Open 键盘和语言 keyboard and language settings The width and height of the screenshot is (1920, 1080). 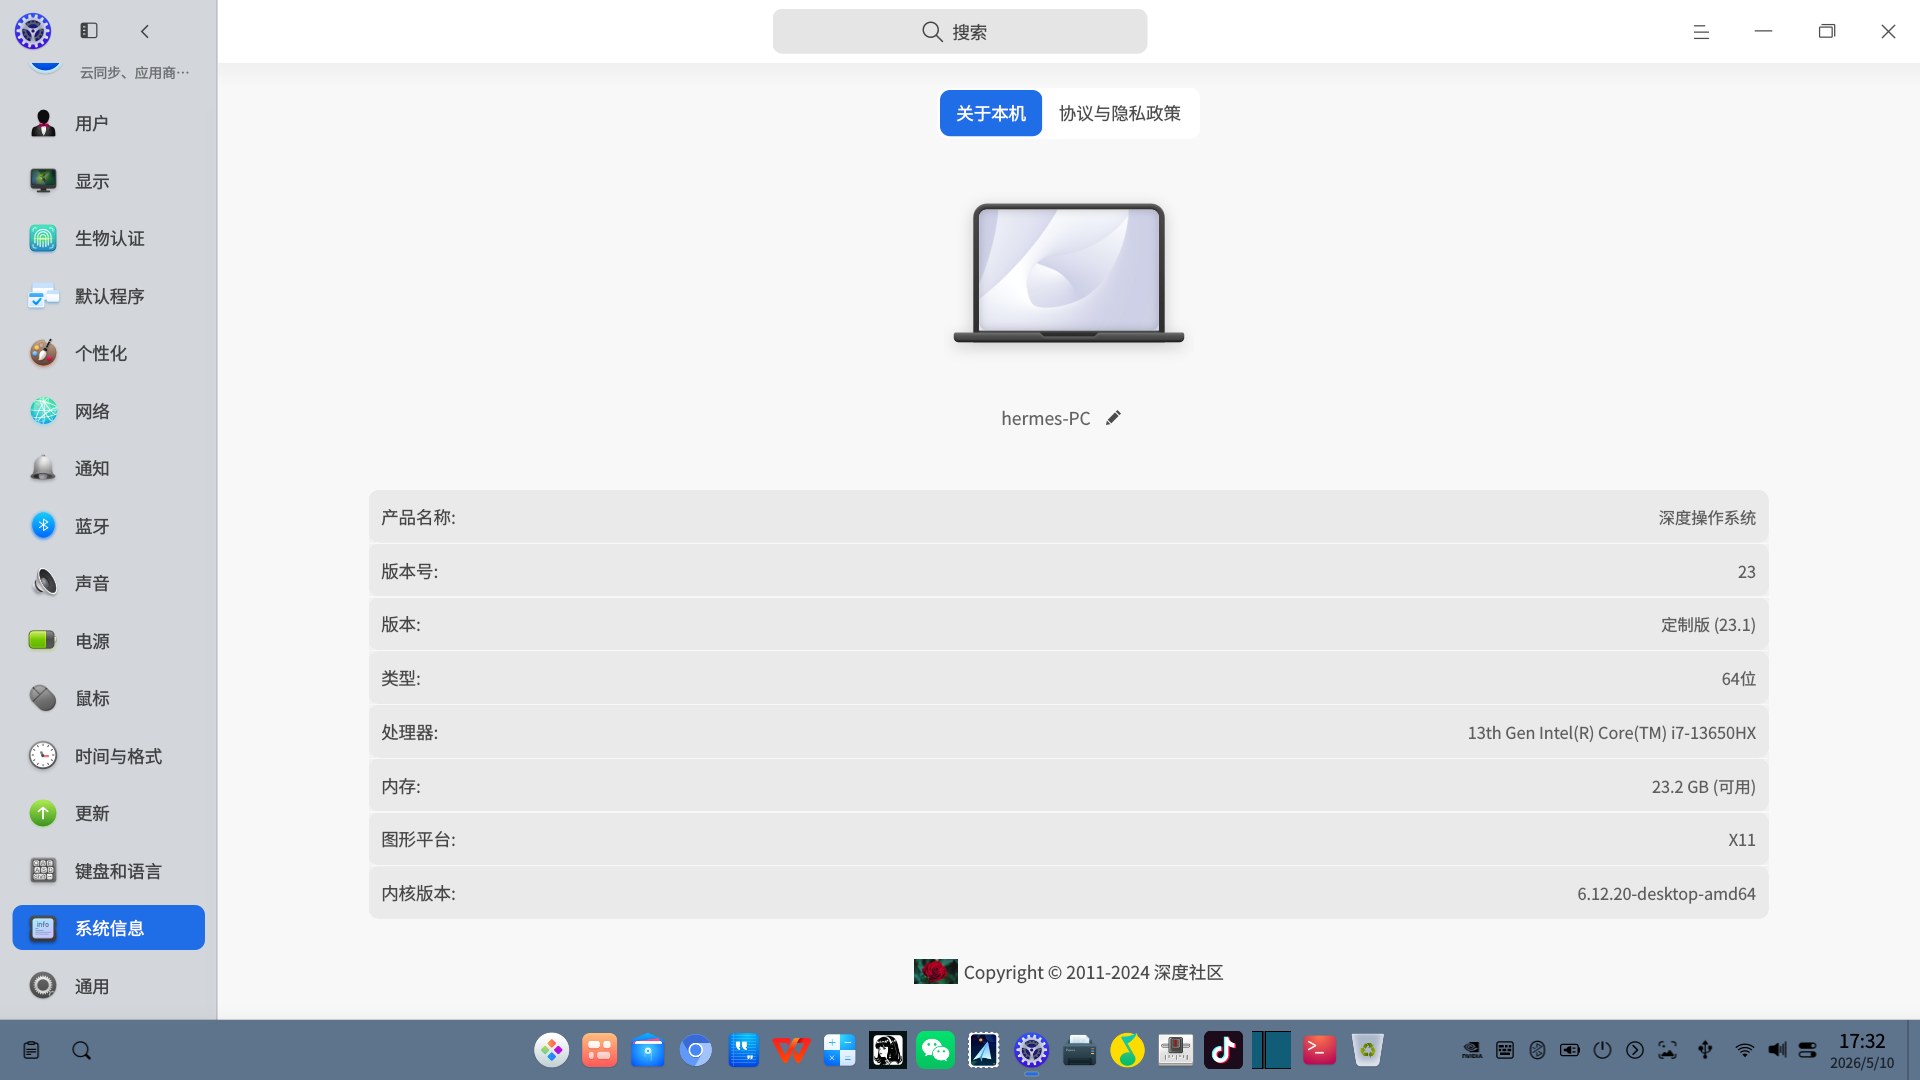(108, 871)
